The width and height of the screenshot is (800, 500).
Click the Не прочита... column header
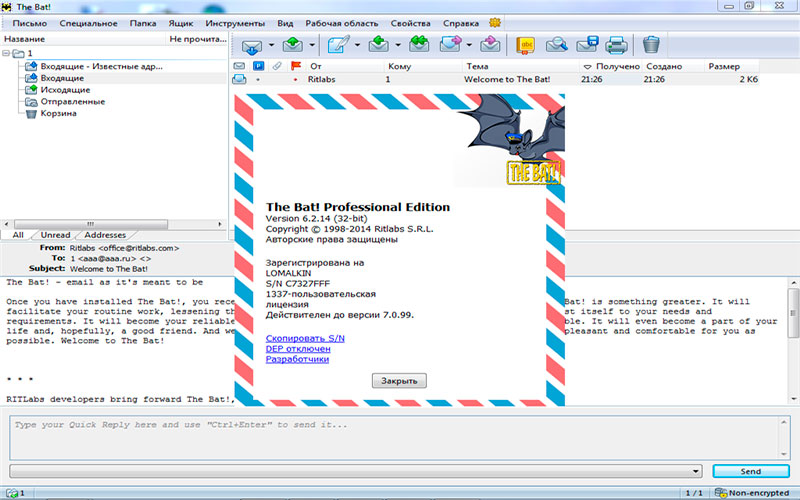[197, 39]
